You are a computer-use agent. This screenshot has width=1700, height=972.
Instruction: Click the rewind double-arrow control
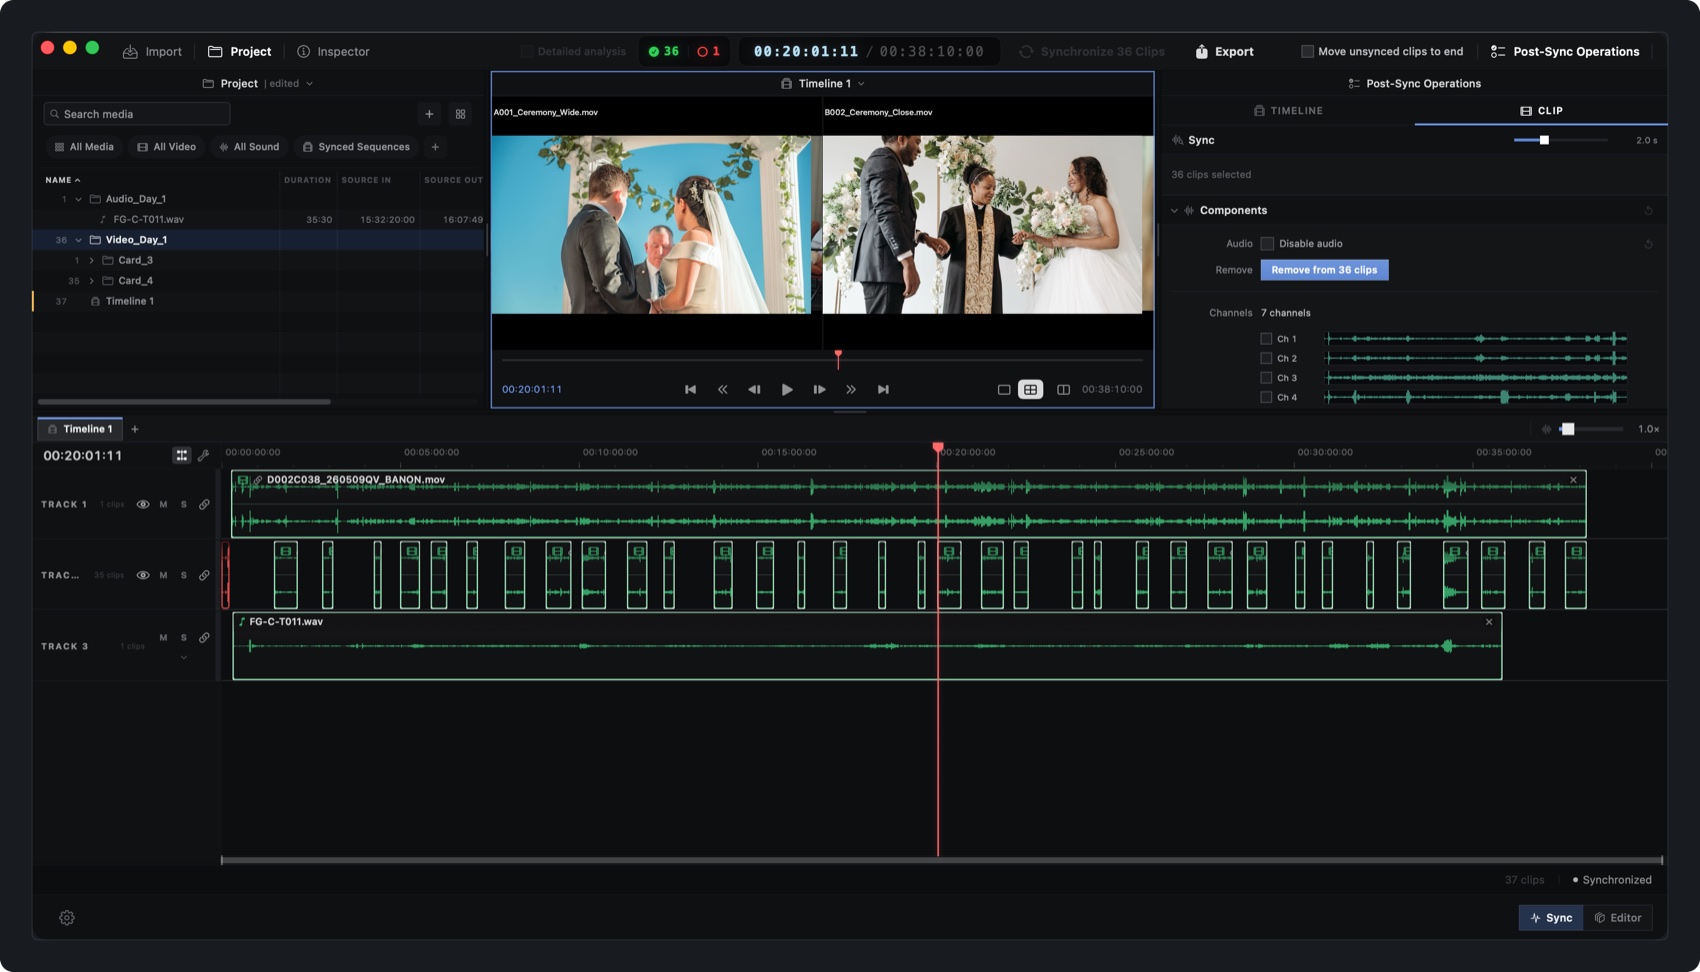pos(722,390)
